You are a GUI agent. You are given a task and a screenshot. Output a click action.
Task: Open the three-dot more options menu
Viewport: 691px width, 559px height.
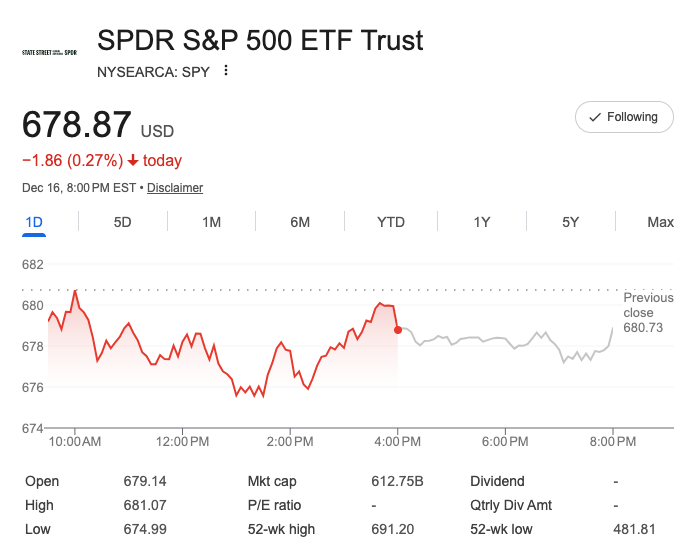pyautogui.click(x=226, y=71)
